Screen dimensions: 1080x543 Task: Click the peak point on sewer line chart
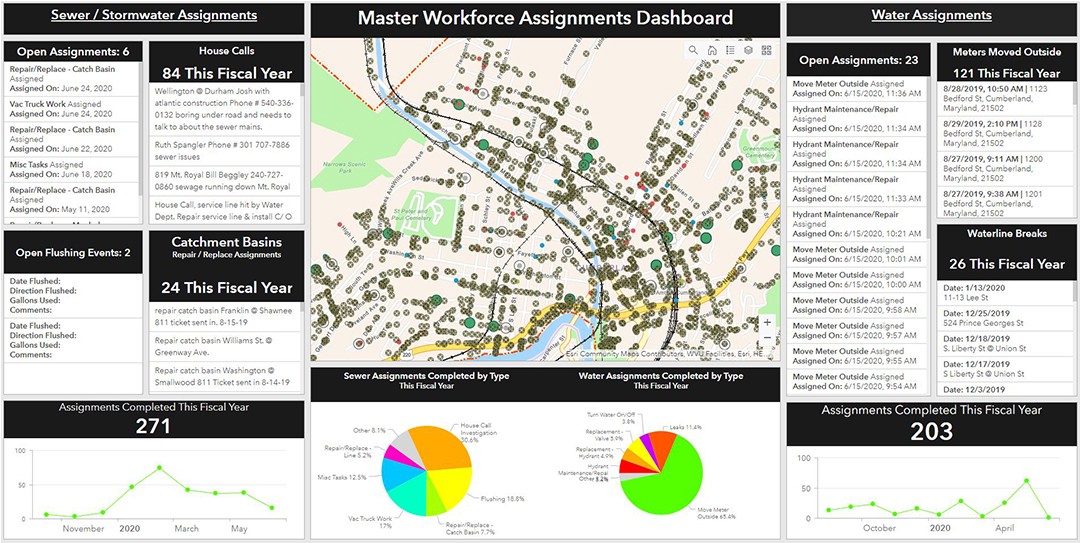tap(159, 468)
